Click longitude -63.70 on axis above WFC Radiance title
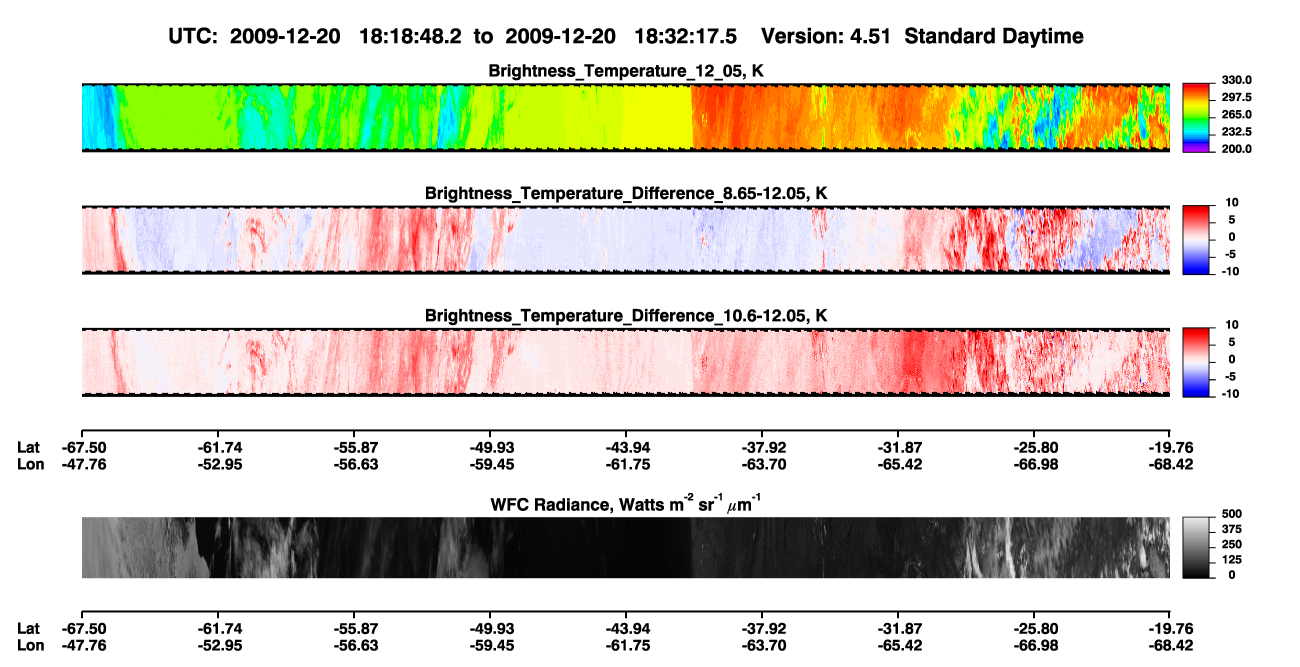This screenshot has height=667, width=1300. pos(762,464)
